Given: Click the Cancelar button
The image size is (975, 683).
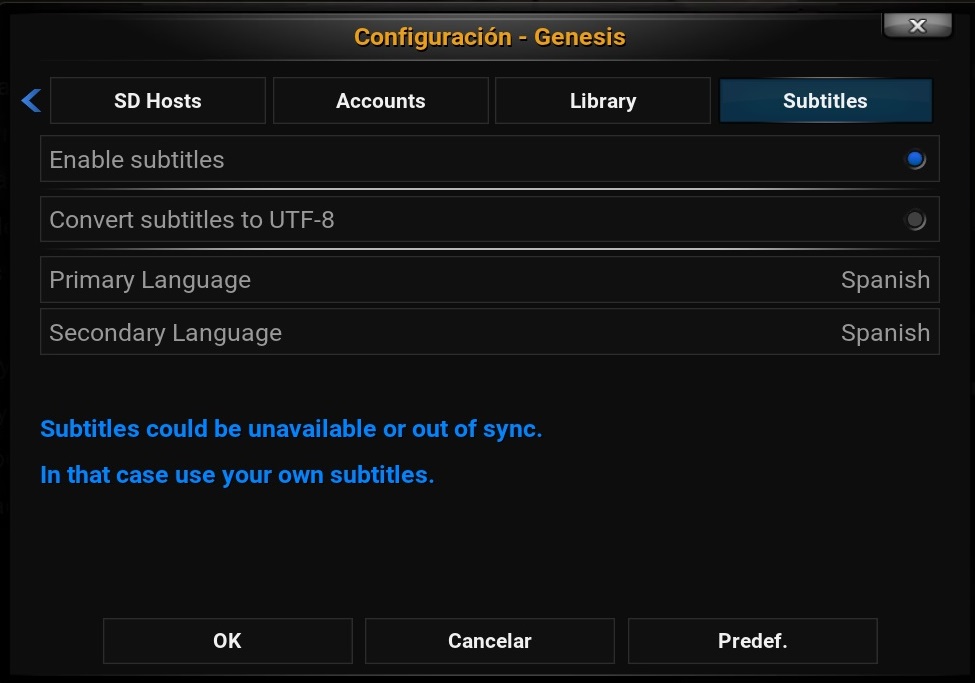Looking at the screenshot, I should pos(490,641).
